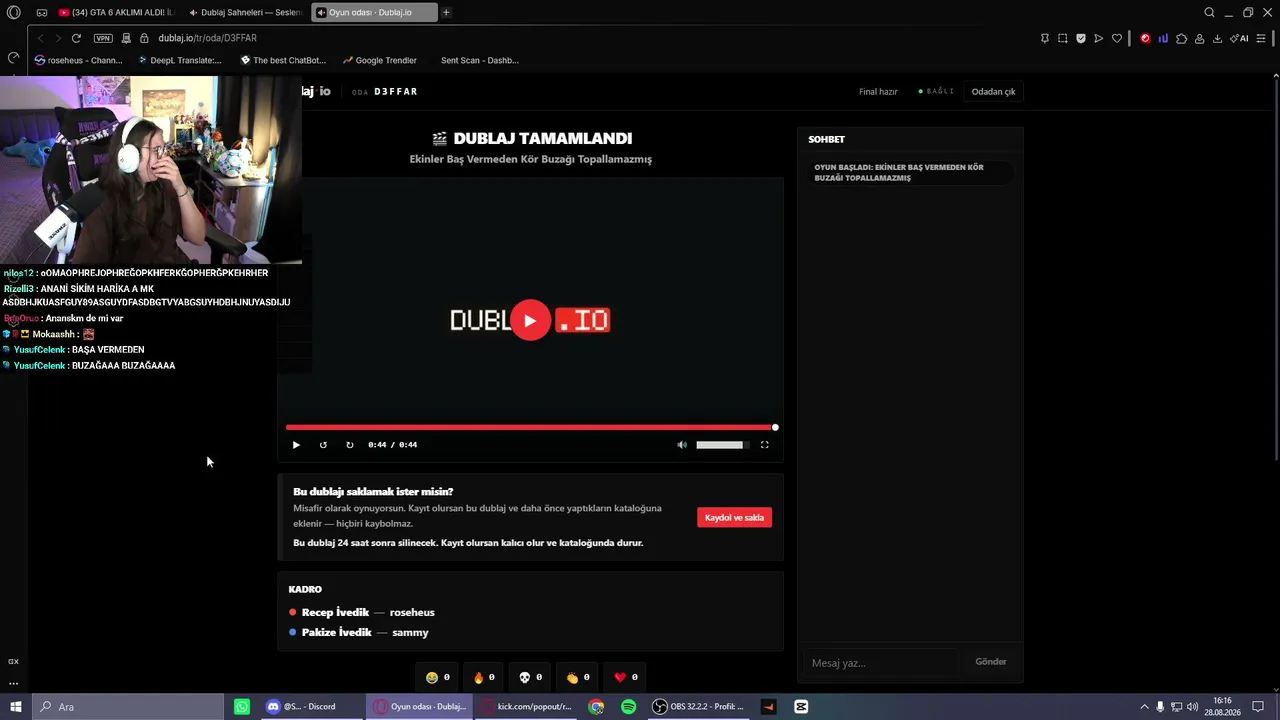Open the extensions puzzle icon
The image size is (1280, 720).
coord(1181,38)
